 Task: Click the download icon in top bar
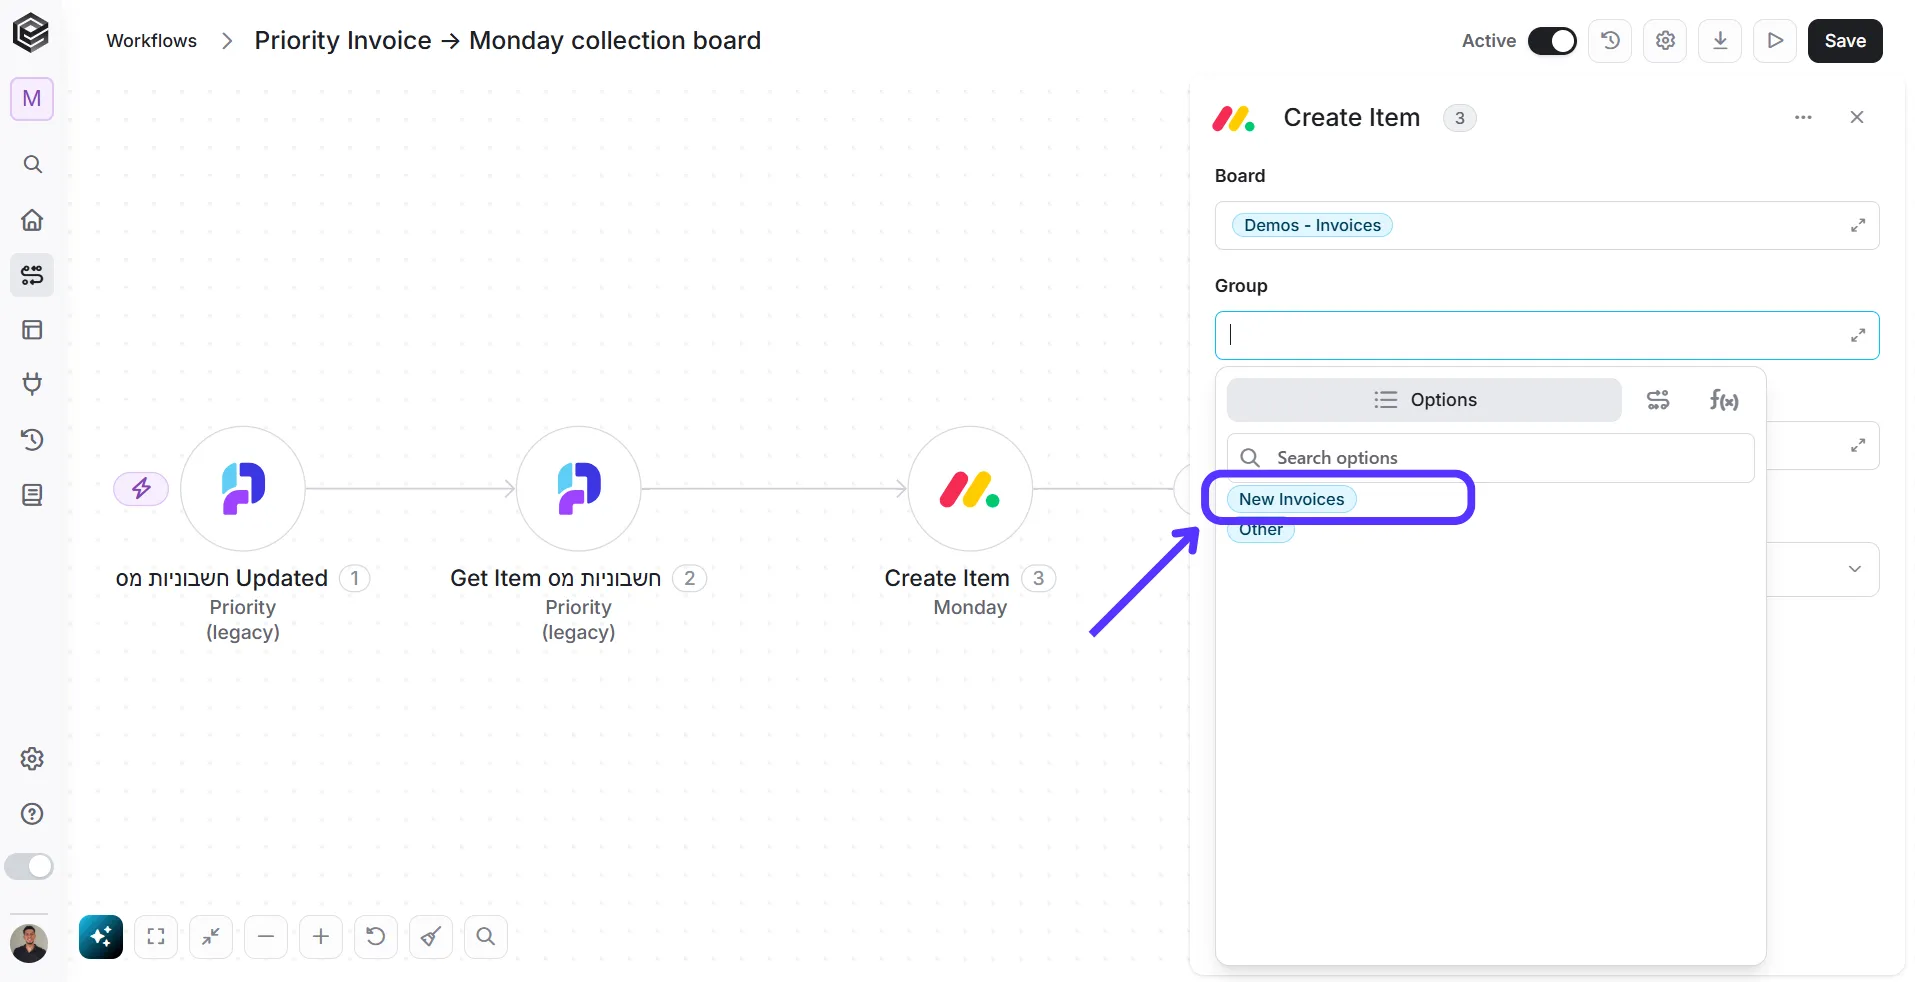tap(1720, 41)
